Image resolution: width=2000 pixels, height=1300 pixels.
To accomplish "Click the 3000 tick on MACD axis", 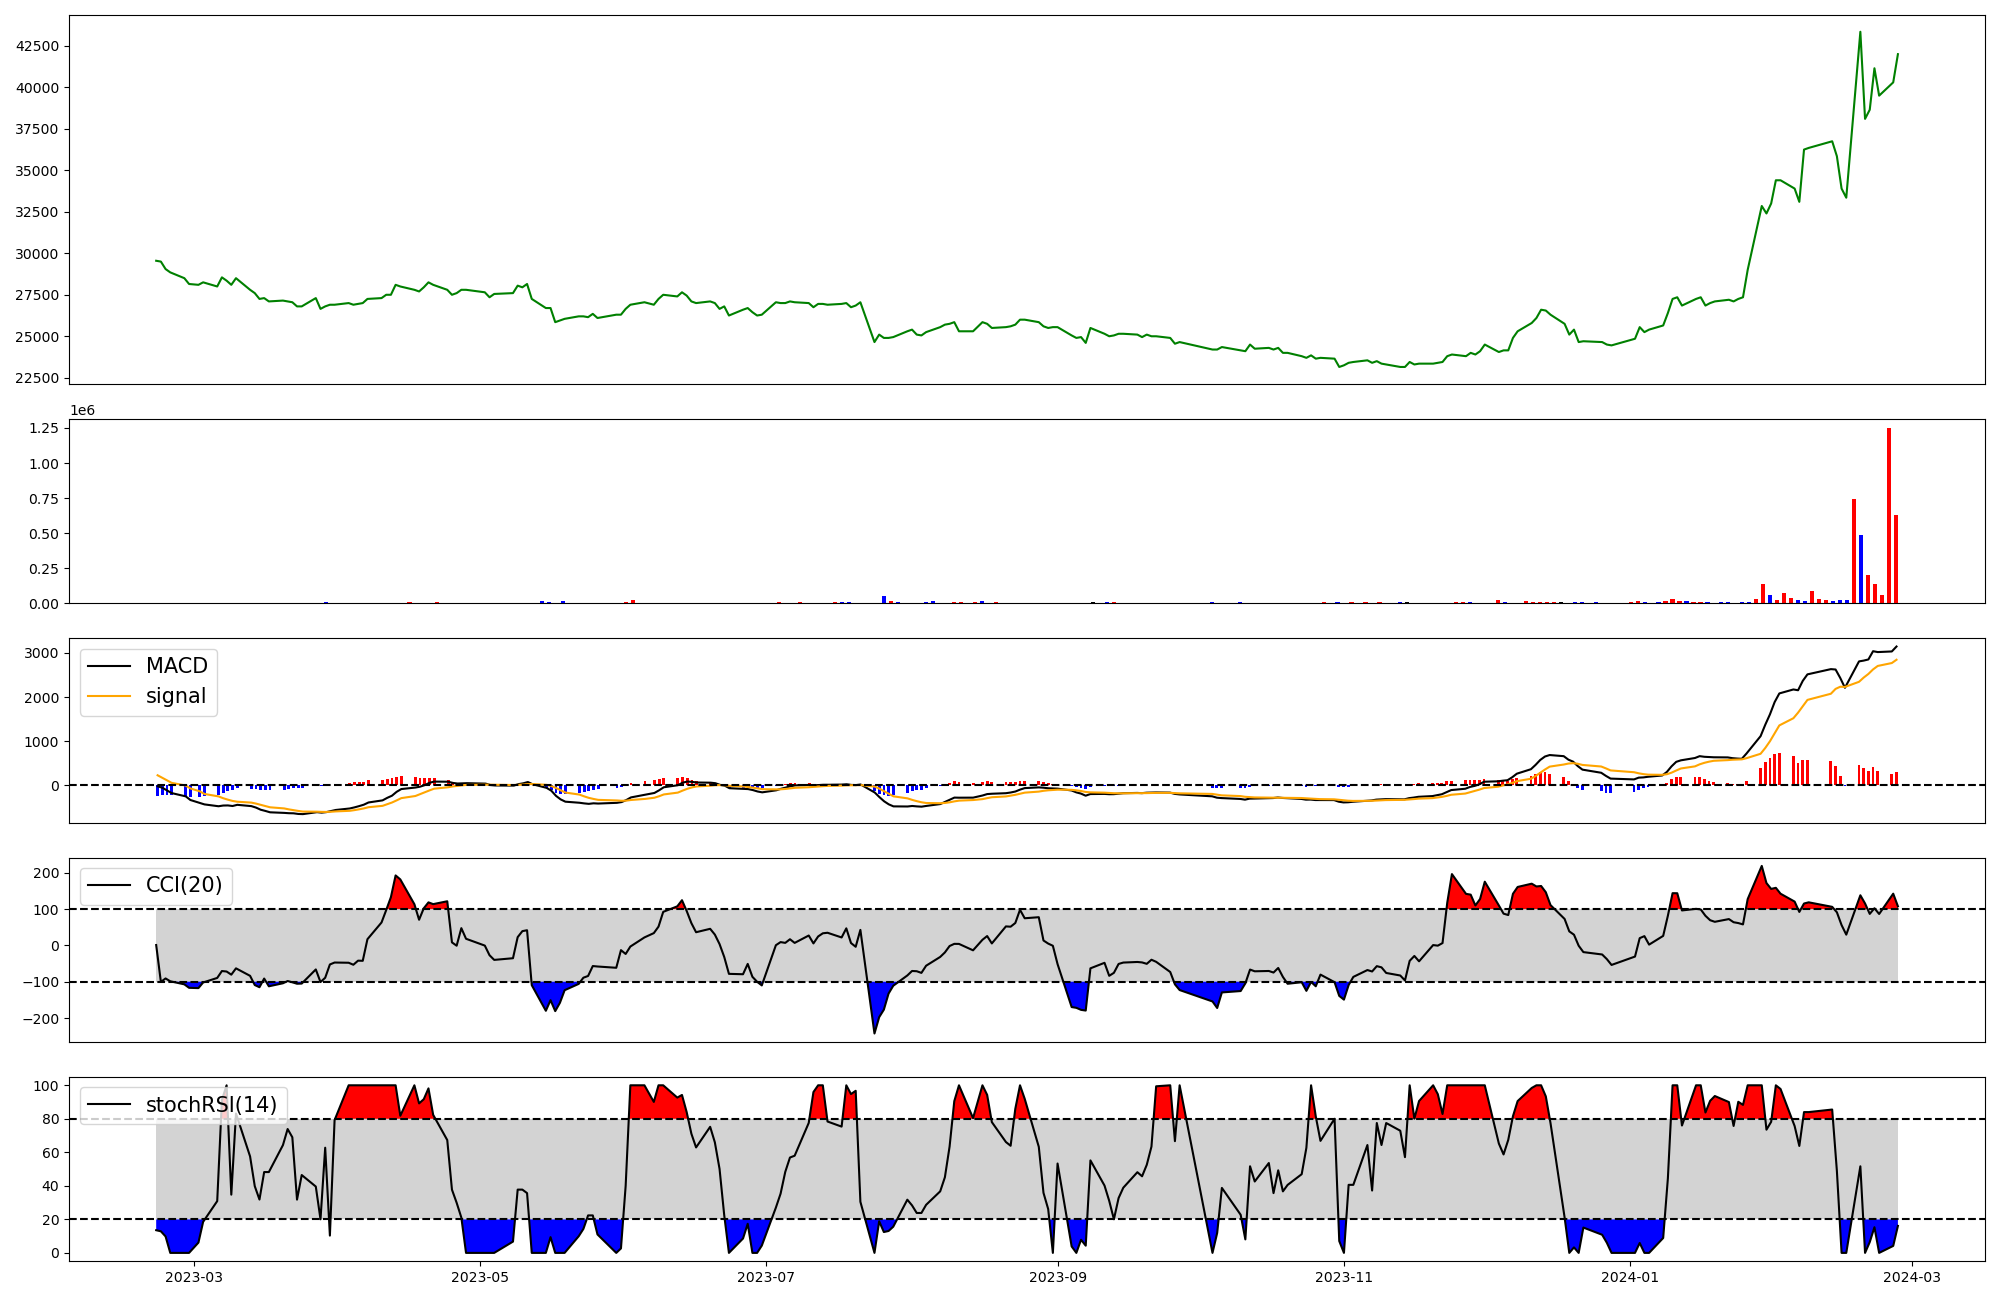I will tap(42, 653).
